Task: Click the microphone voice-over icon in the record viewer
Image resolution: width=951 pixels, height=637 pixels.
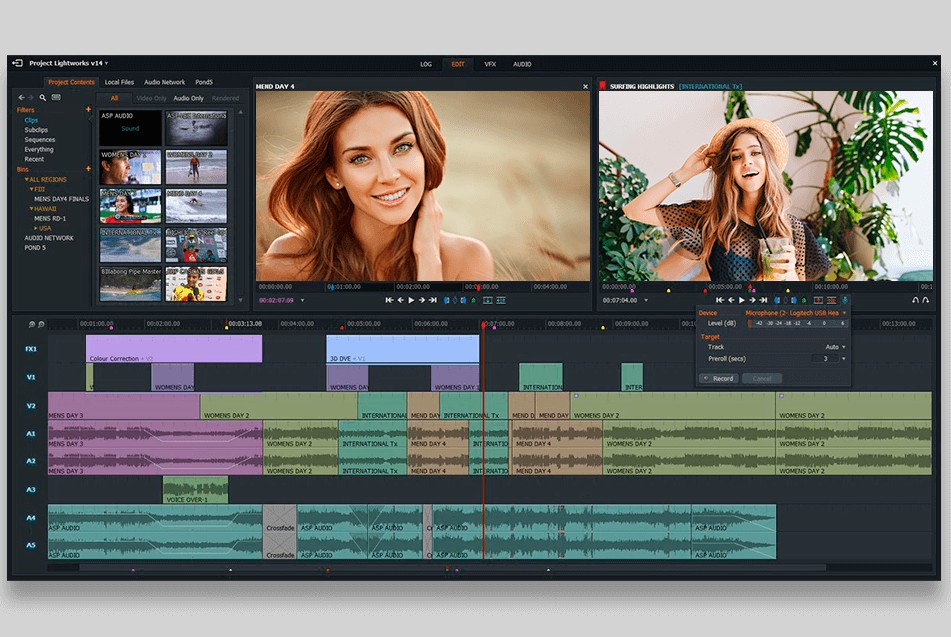Action: (845, 300)
